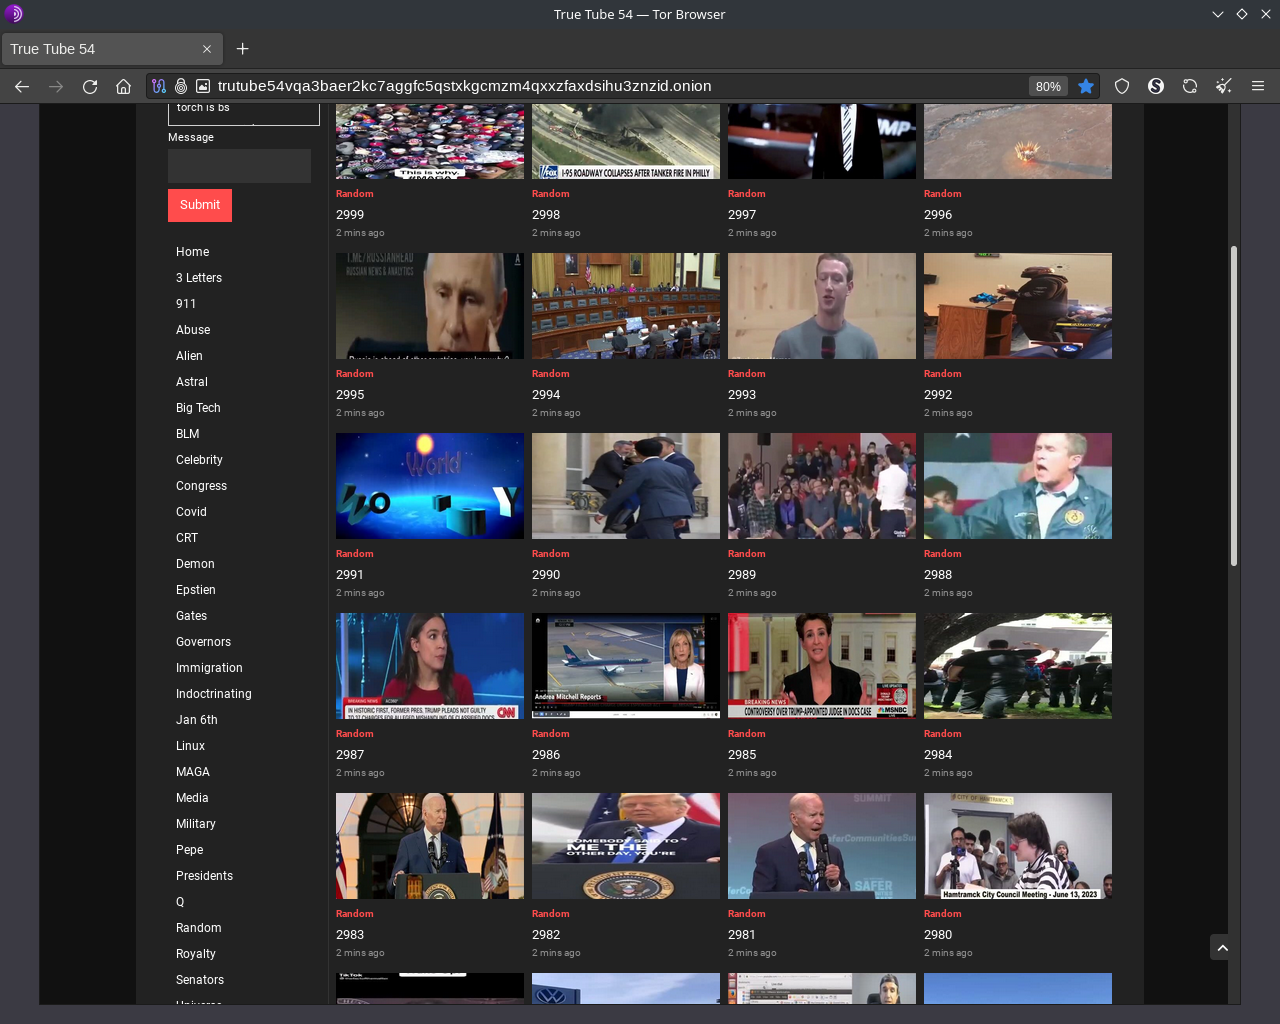The image size is (1280, 1024).
Task: Open the Astral category
Action: [x=192, y=382]
